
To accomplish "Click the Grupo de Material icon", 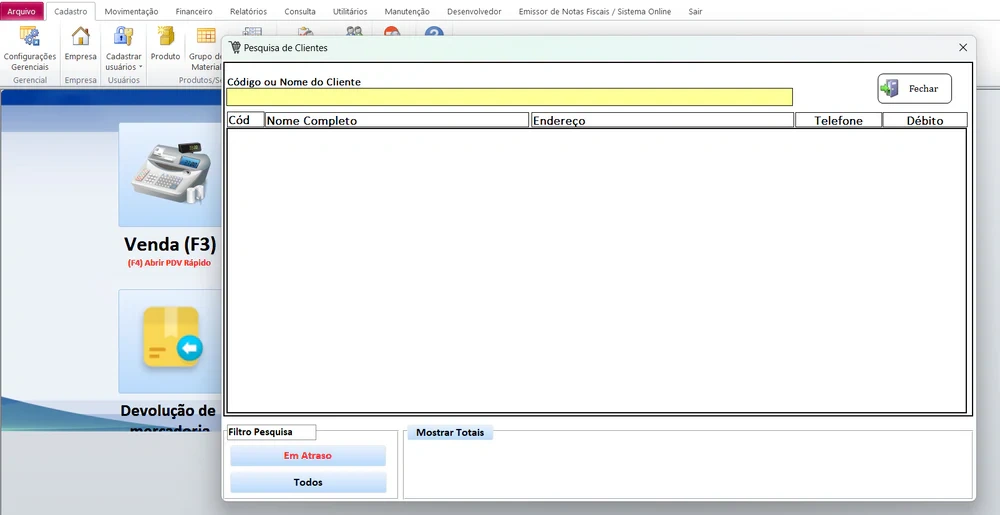I will click(x=206, y=38).
